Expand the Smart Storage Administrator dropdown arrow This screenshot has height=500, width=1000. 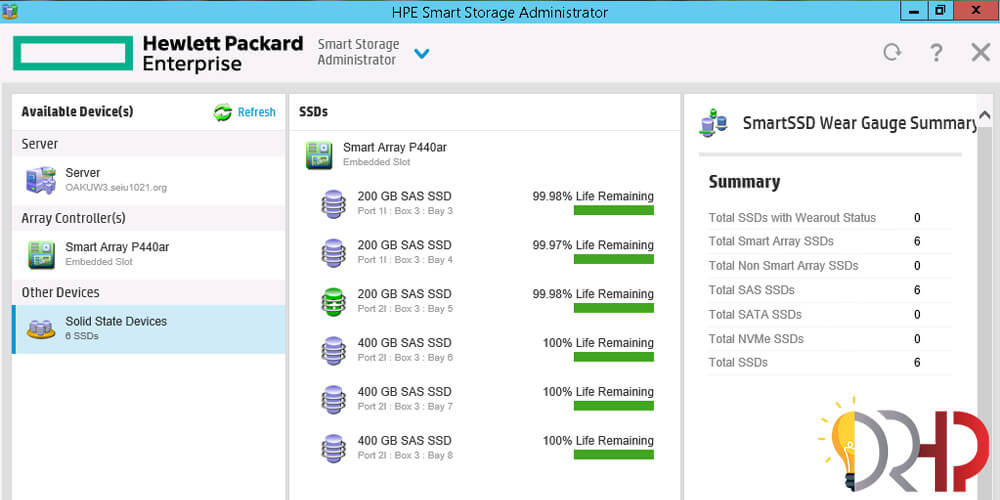click(422, 53)
